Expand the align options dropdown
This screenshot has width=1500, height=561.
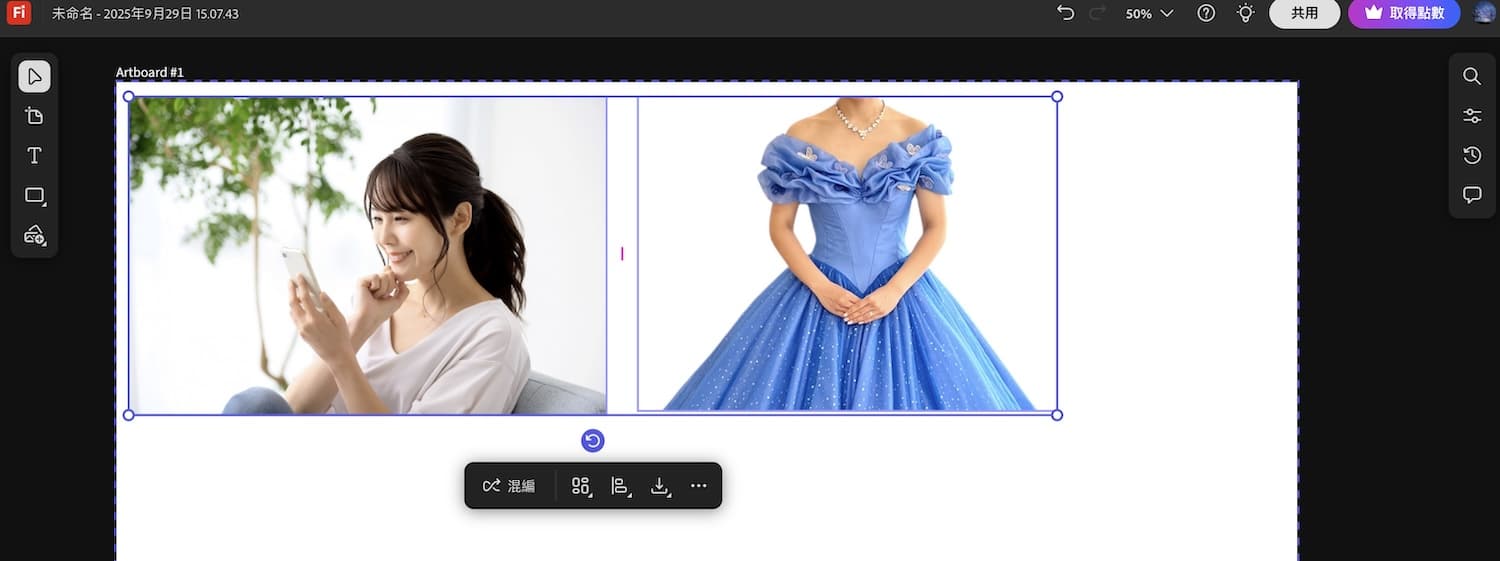[621, 486]
